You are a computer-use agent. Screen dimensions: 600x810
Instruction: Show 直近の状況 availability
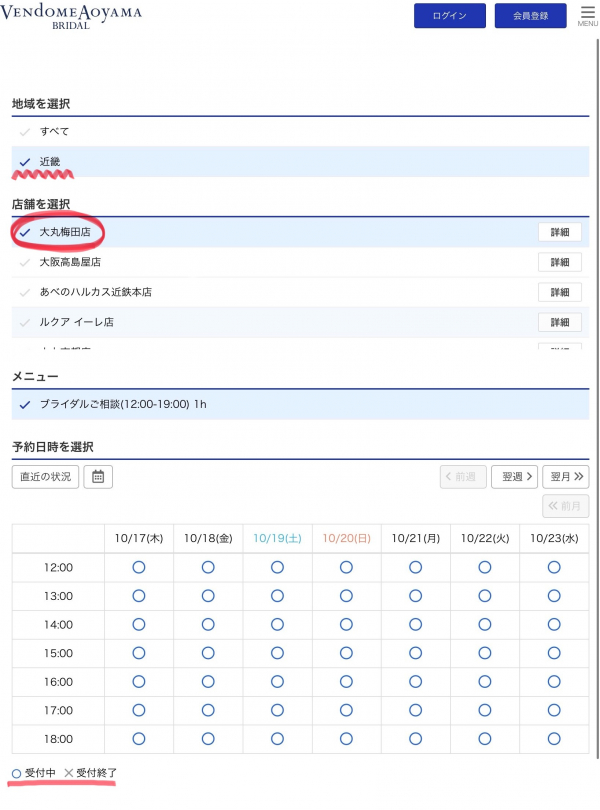pyautogui.click(x=45, y=476)
